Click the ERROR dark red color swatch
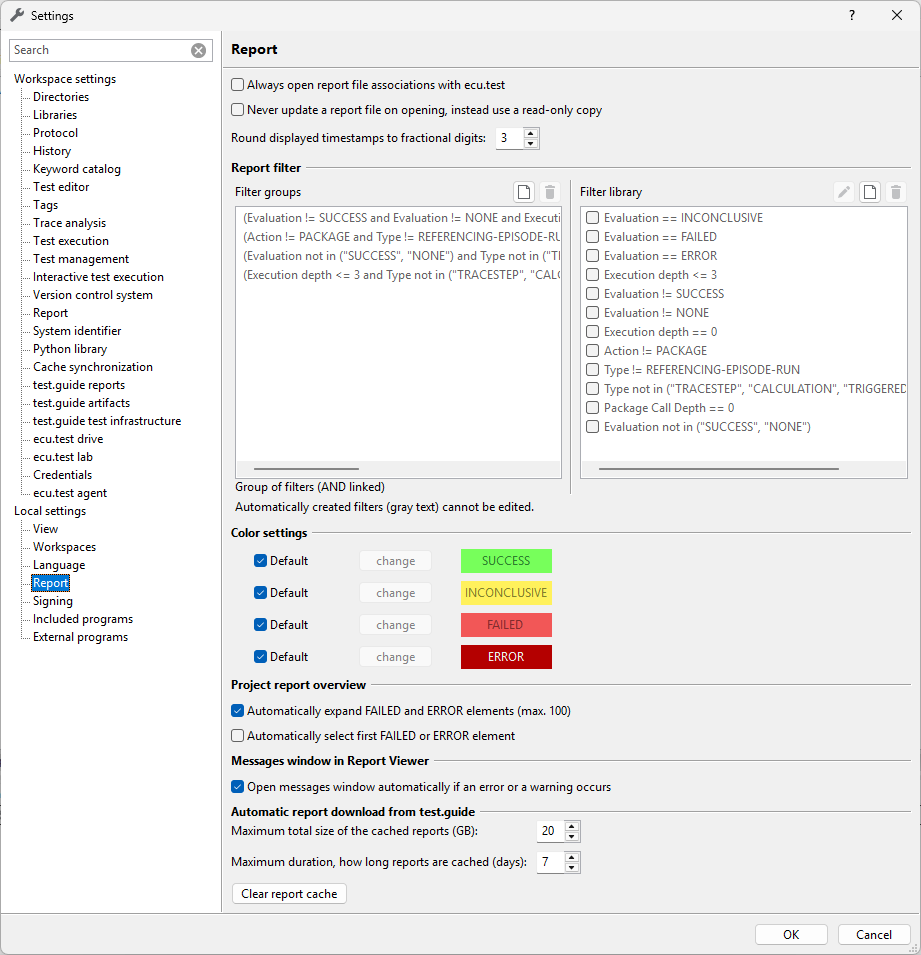The width and height of the screenshot is (921, 955). 506,657
